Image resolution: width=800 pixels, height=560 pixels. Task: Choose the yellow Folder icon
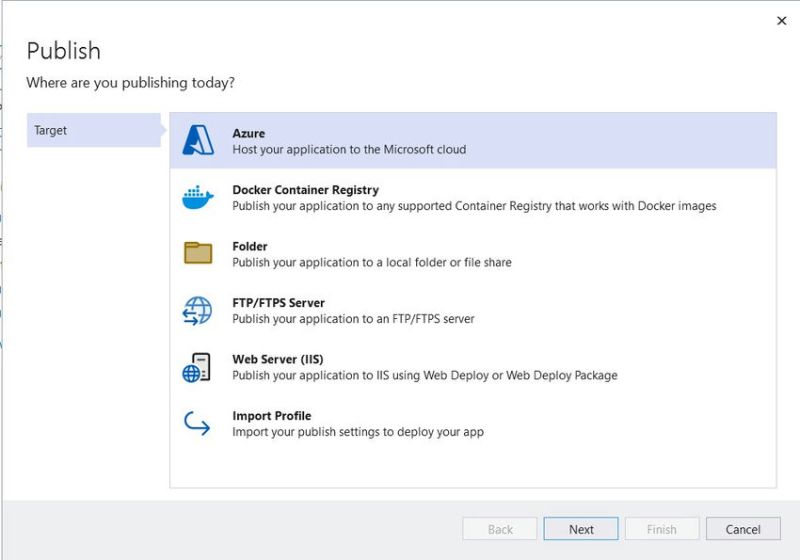[198, 253]
